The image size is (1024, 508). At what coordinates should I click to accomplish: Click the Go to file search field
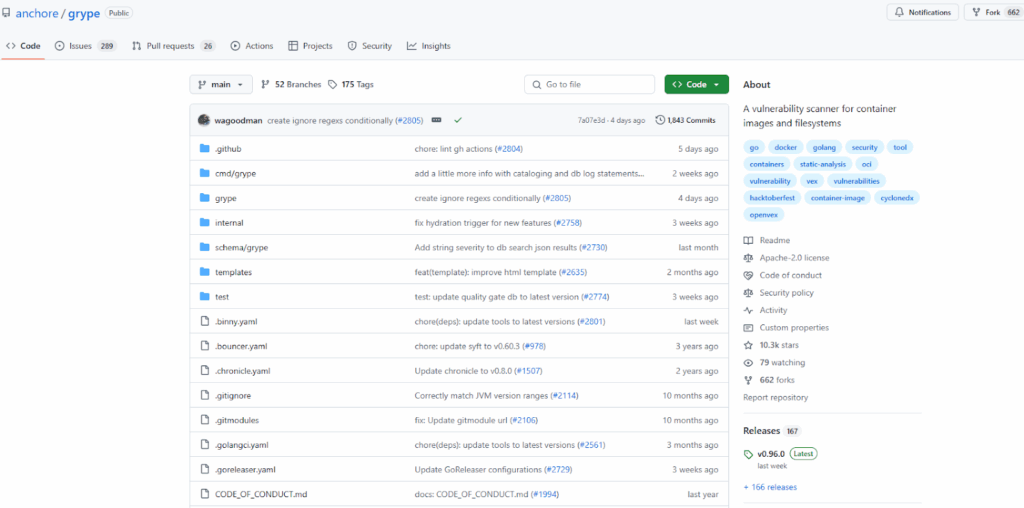click(590, 85)
